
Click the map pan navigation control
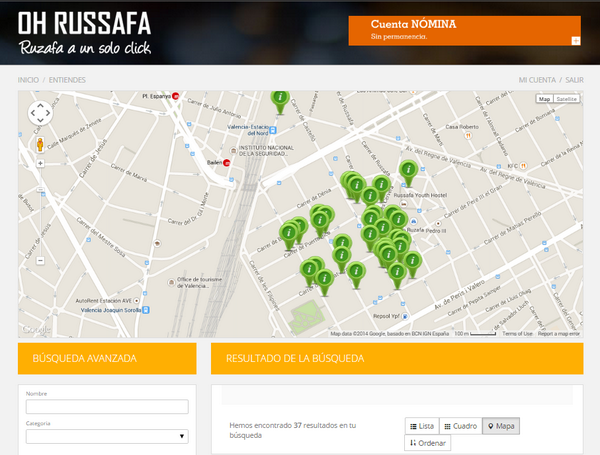[x=40, y=113]
